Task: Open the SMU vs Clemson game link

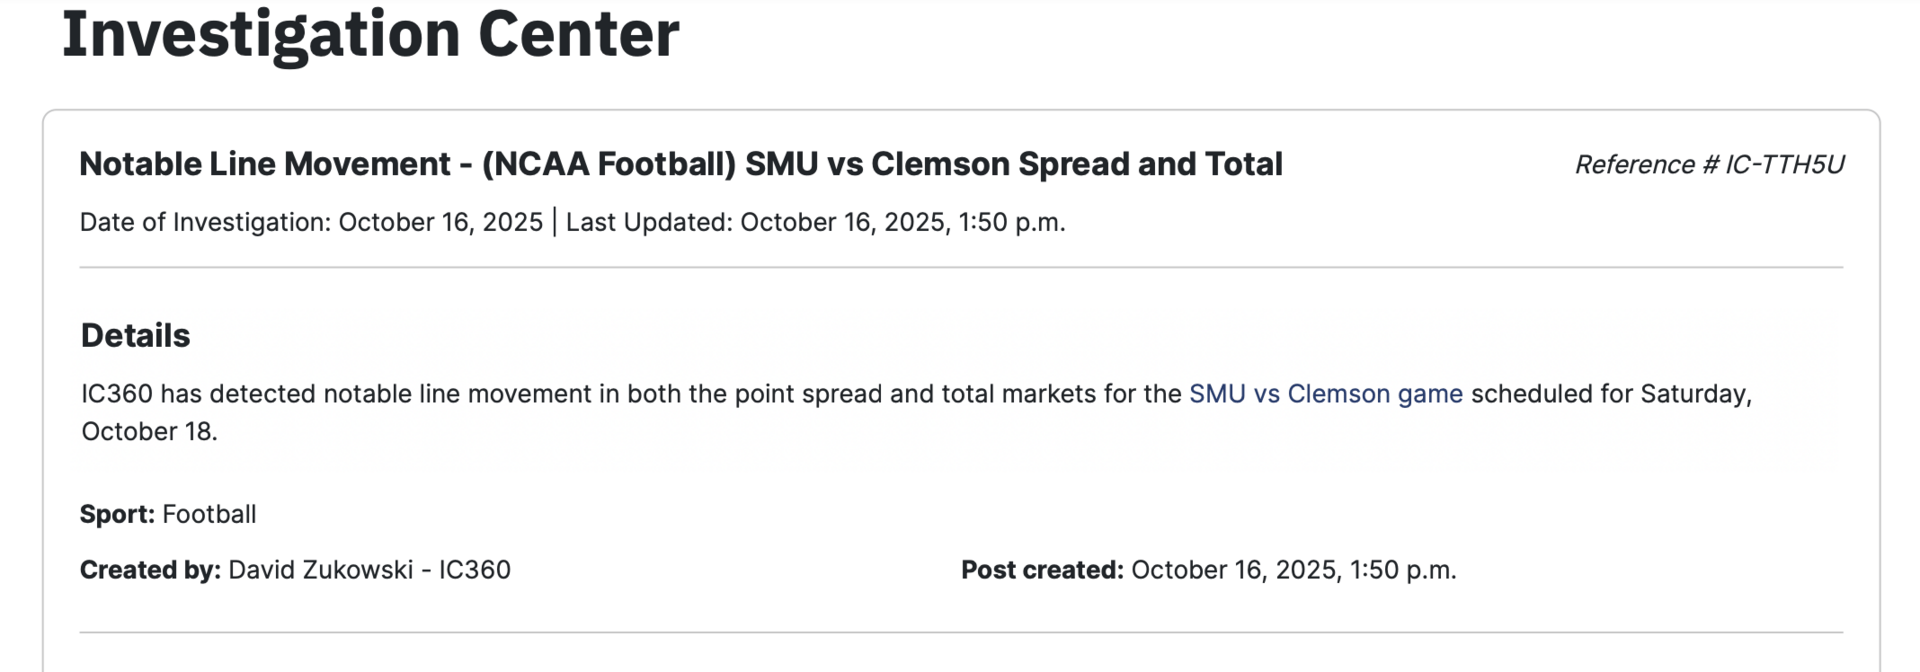Action: click(x=1325, y=394)
